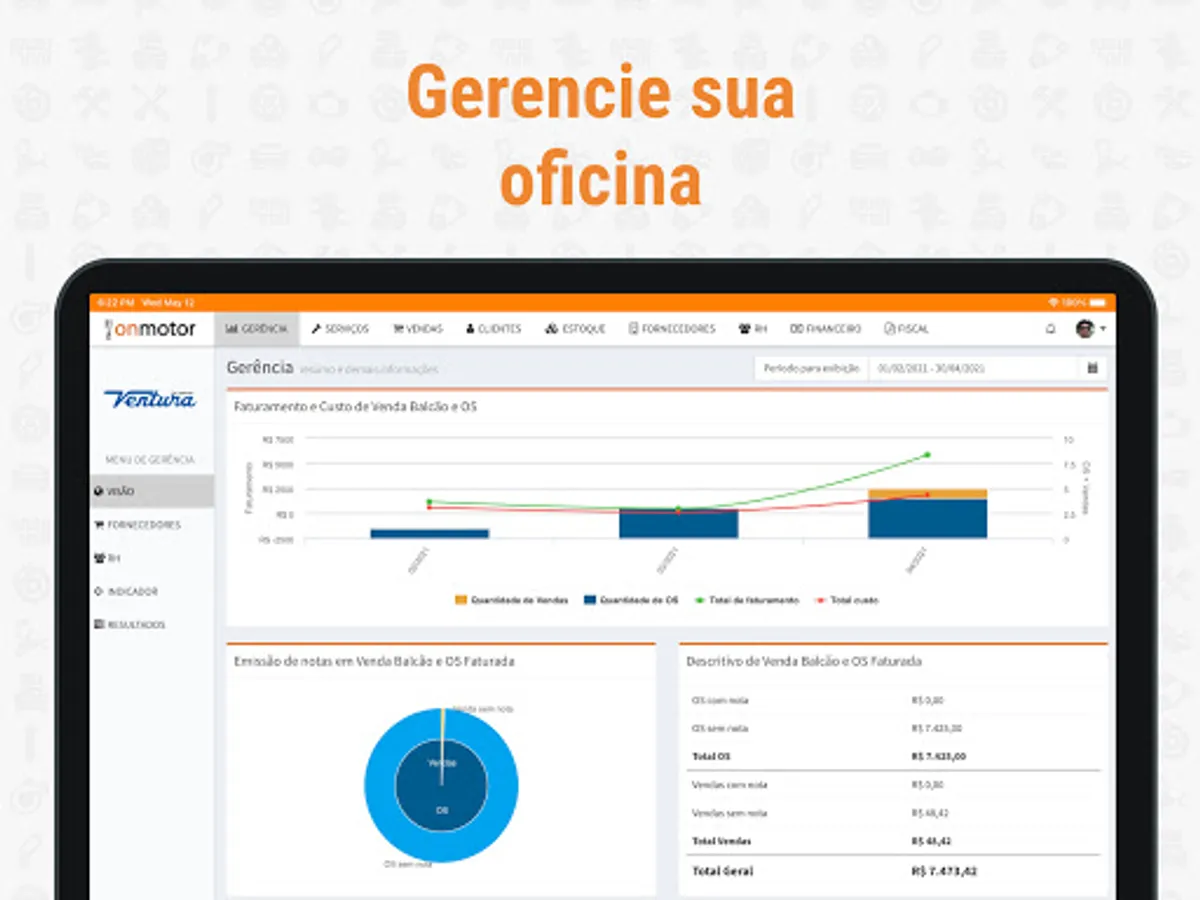Click the notification bell icon
Viewport: 1200px width, 900px height.
[1050, 329]
